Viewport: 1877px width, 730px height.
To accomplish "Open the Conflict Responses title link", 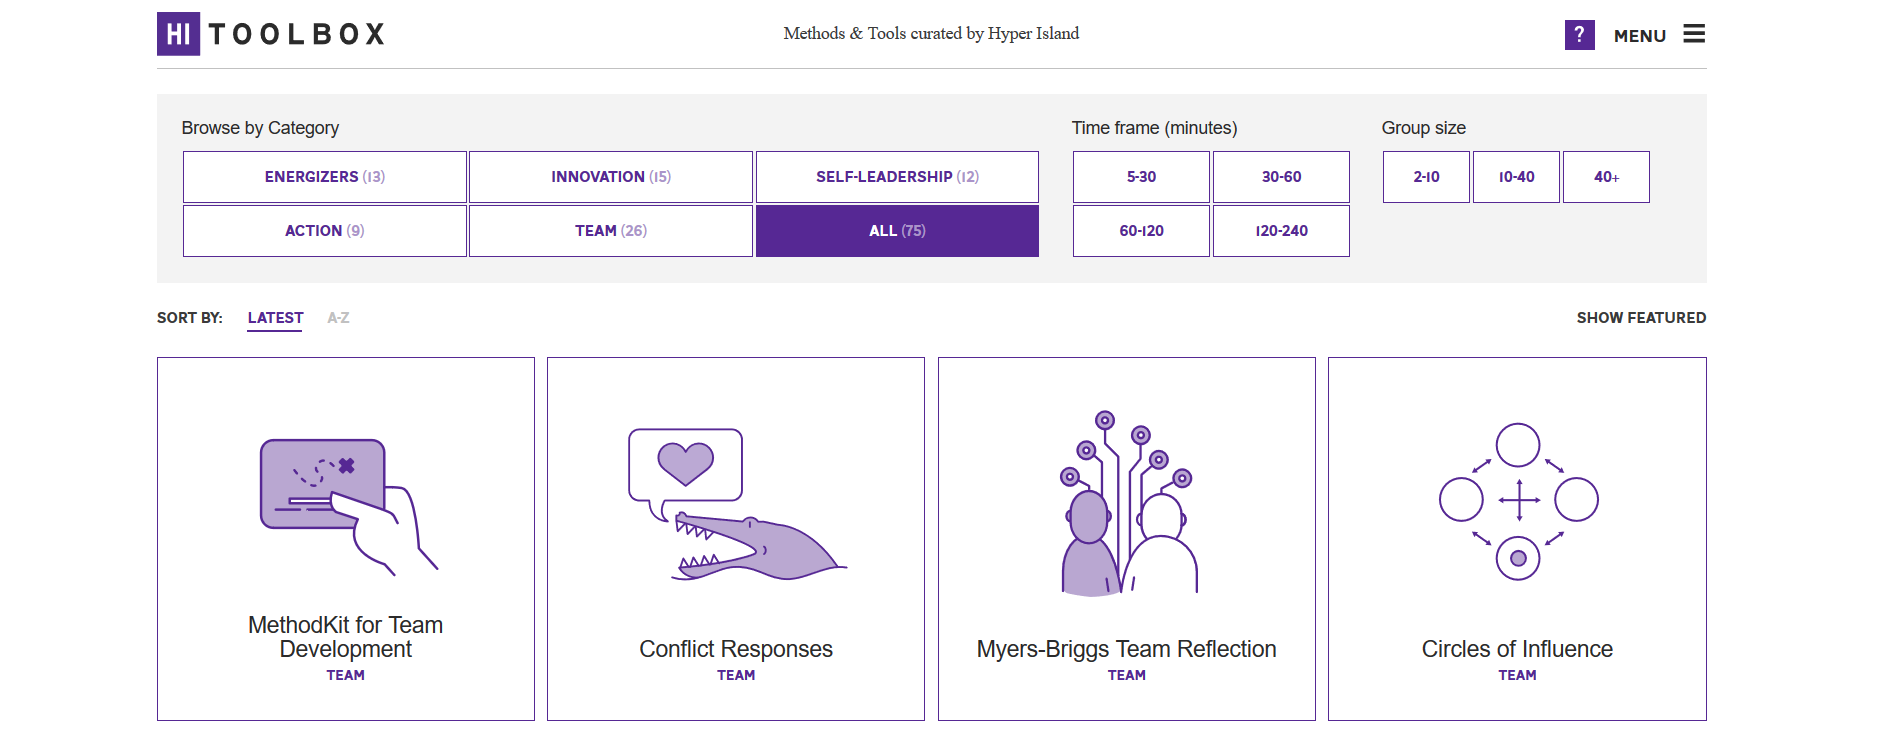I will click(x=736, y=649).
